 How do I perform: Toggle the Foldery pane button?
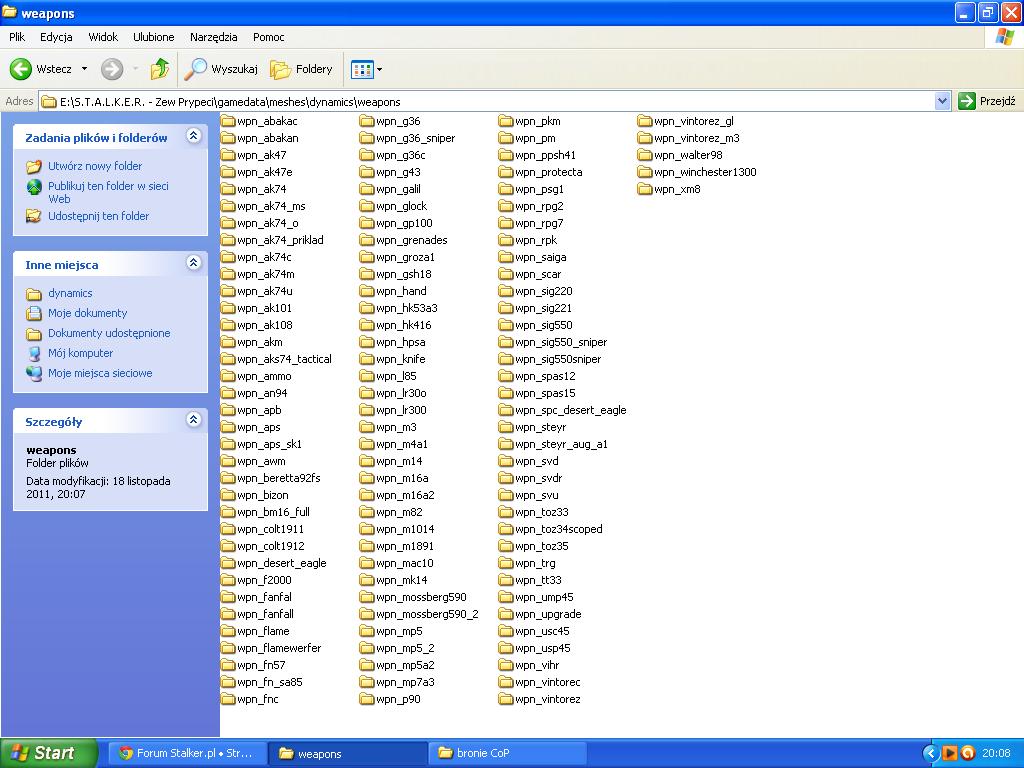tap(302, 69)
